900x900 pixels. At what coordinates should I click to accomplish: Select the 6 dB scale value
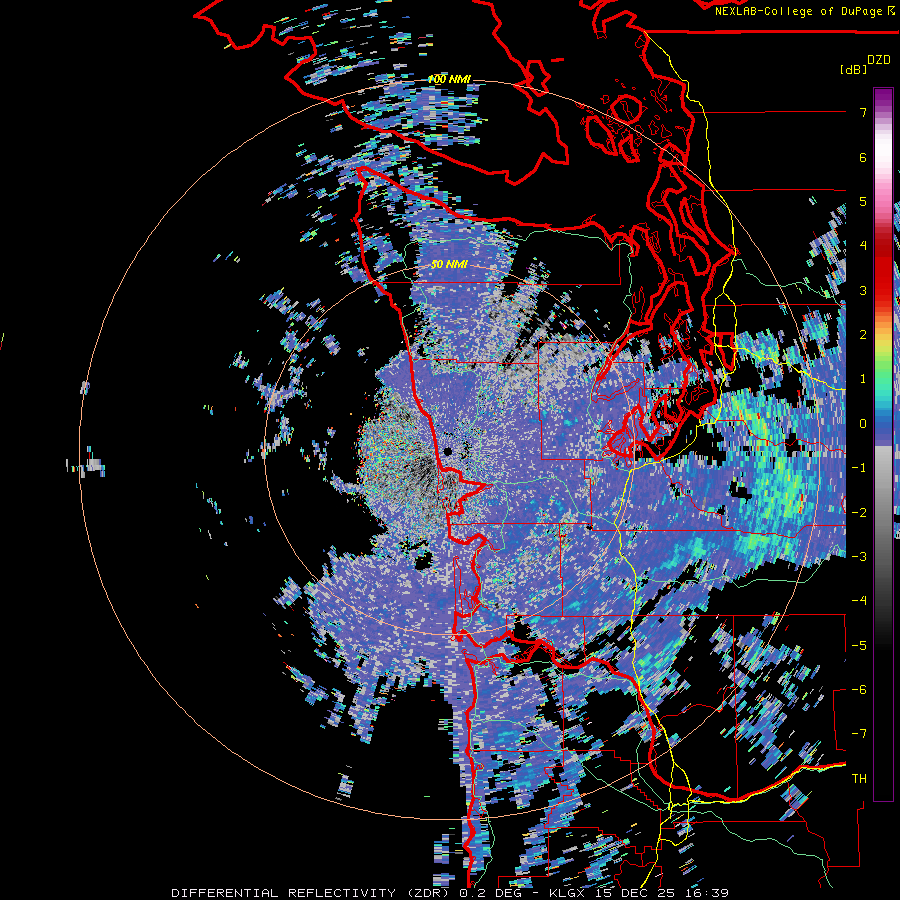pyautogui.click(x=863, y=157)
